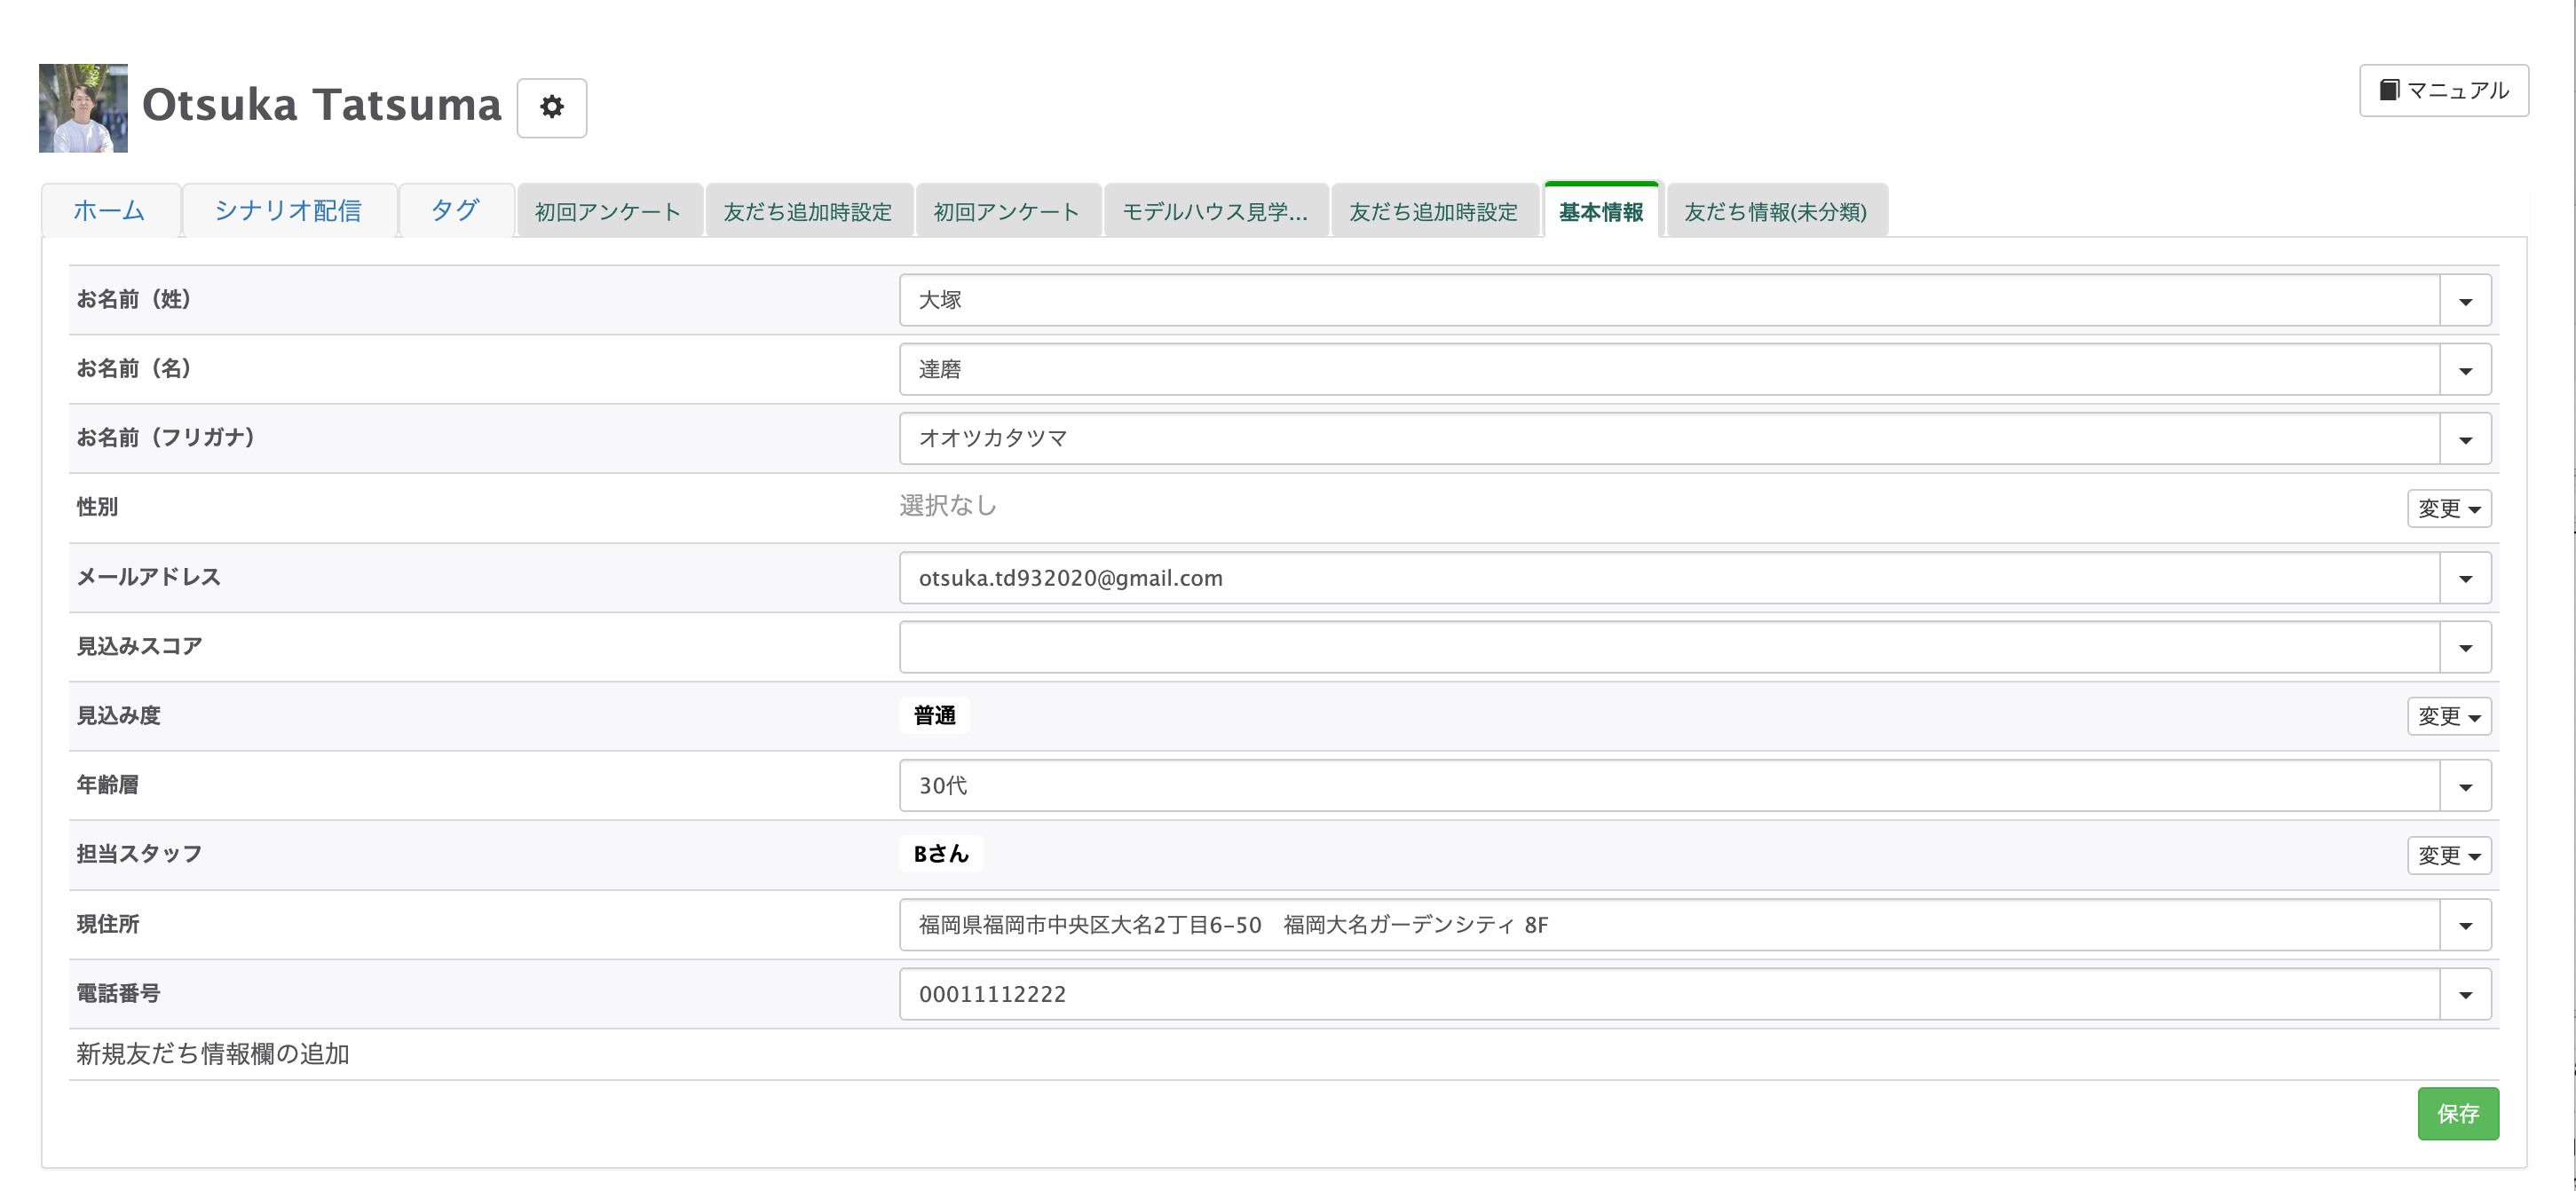Open the メールアドレス field dropdown arrow
Image resolution: width=2576 pixels, height=1191 pixels.
(x=2465, y=578)
